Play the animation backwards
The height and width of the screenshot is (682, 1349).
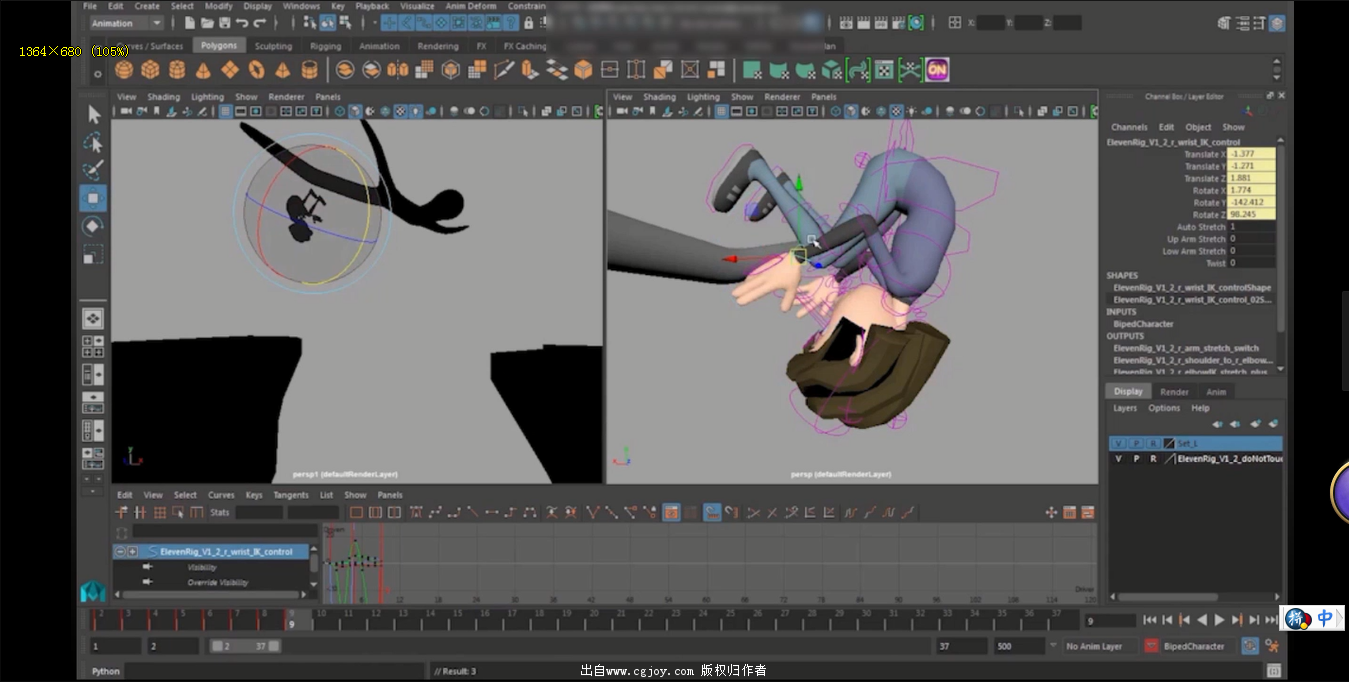coord(1202,621)
